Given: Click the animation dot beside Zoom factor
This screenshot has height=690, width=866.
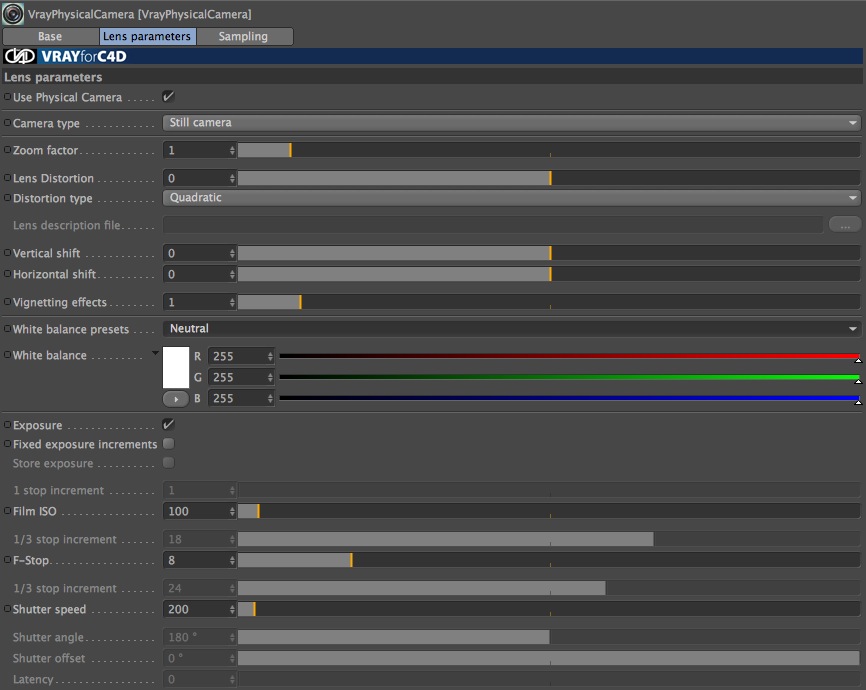Looking at the screenshot, I should click(8, 150).
